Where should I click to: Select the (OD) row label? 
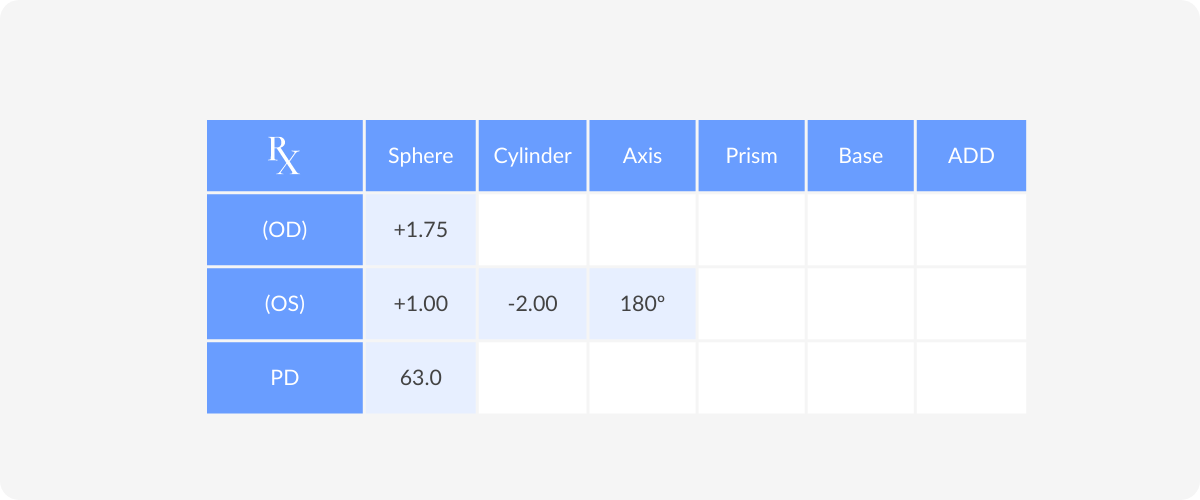pyautogui.click(x=285, y=229)
